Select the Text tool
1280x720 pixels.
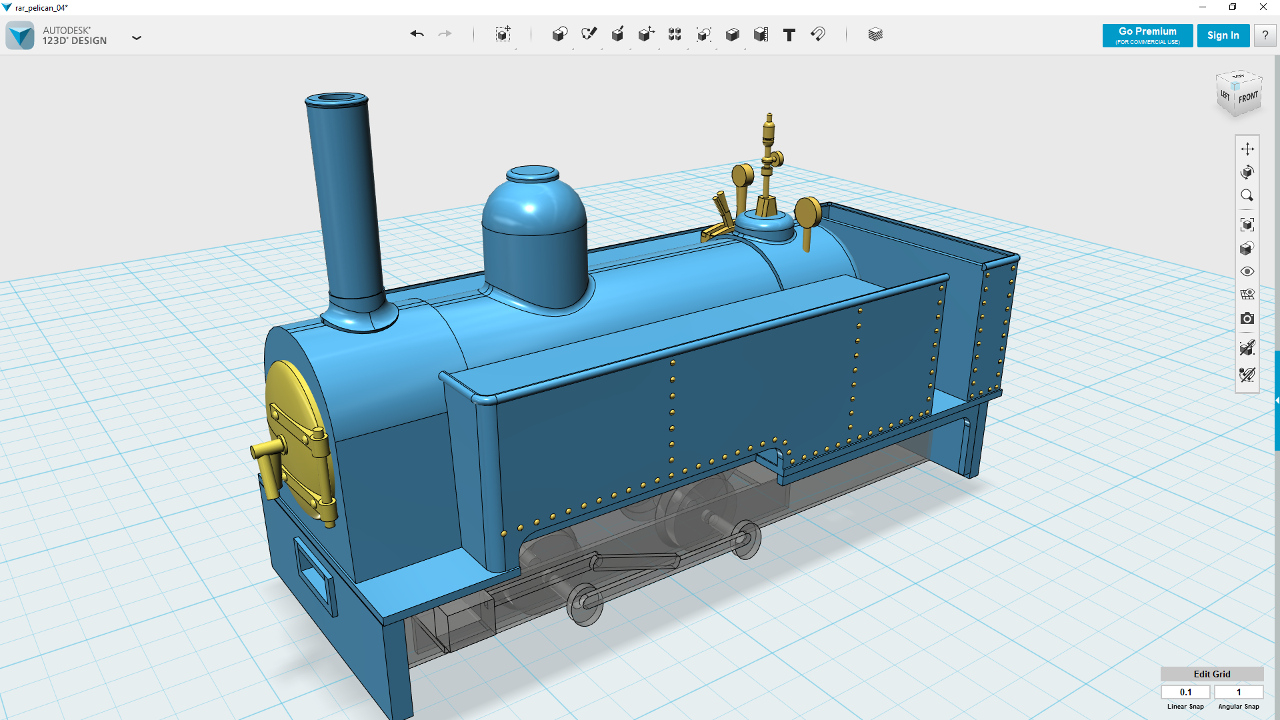789,34
